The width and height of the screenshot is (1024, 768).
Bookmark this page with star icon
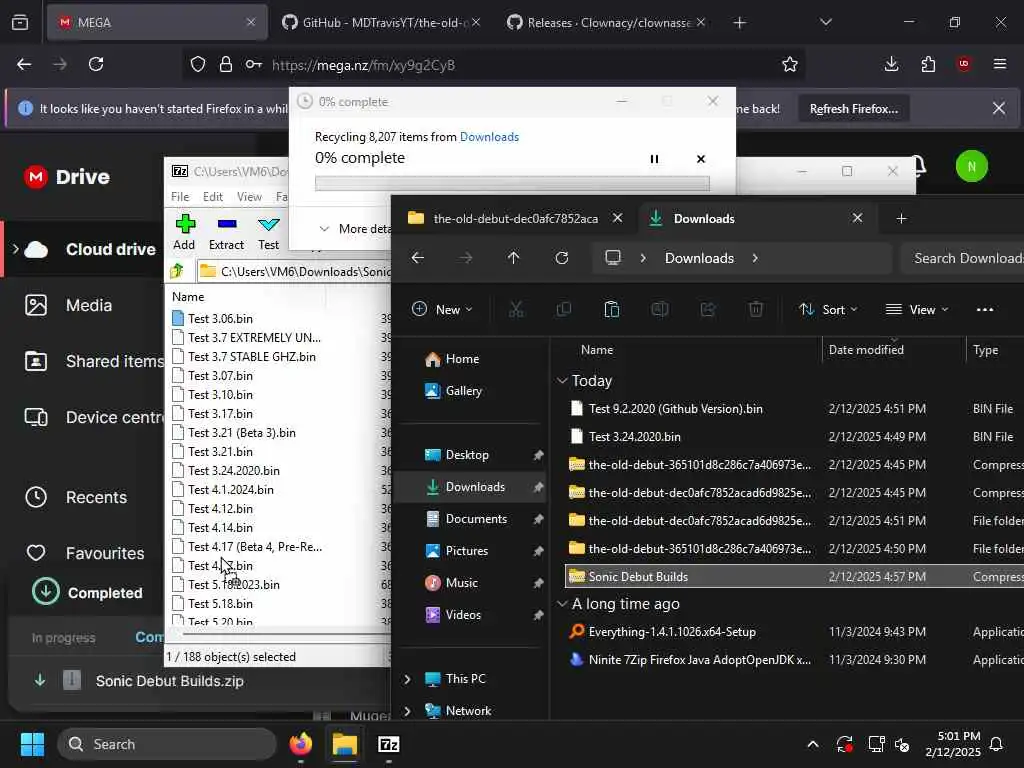[x=790, y=64]
